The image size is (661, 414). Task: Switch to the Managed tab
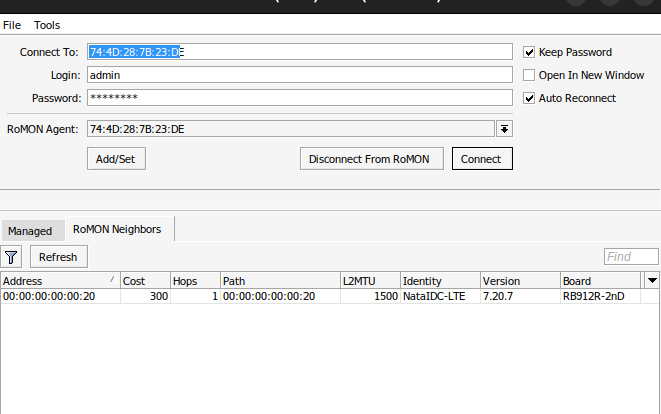click(30, 231)
